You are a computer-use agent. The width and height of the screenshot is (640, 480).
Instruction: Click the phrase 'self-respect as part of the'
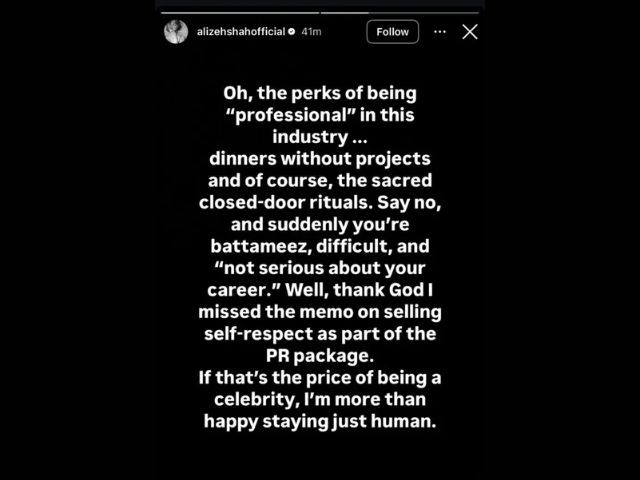[x=320, y=334]
